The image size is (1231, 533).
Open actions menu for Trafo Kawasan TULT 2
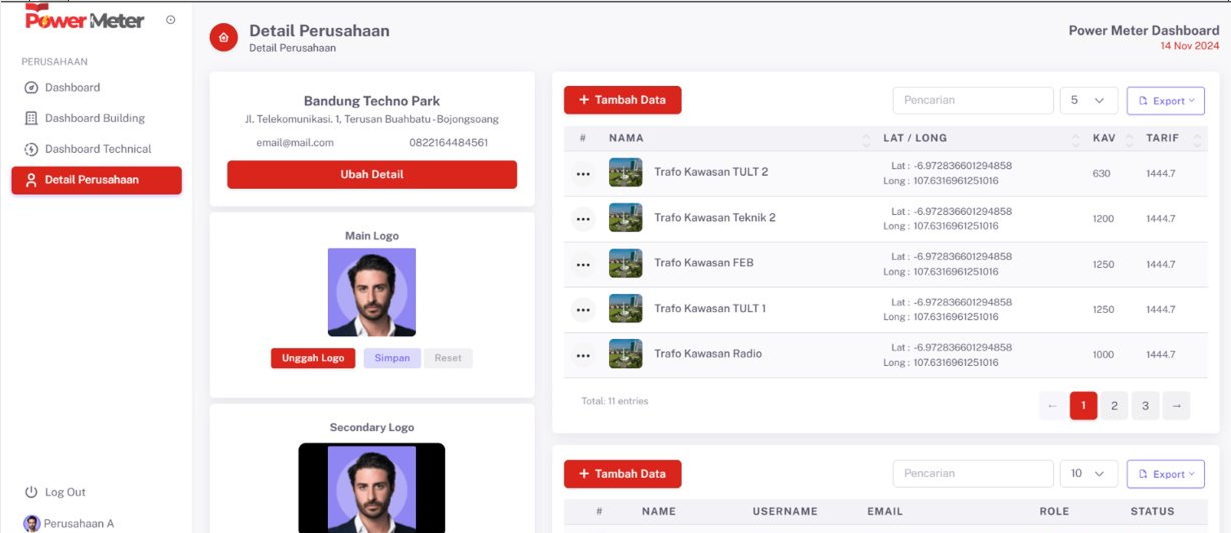coord(583,174)
